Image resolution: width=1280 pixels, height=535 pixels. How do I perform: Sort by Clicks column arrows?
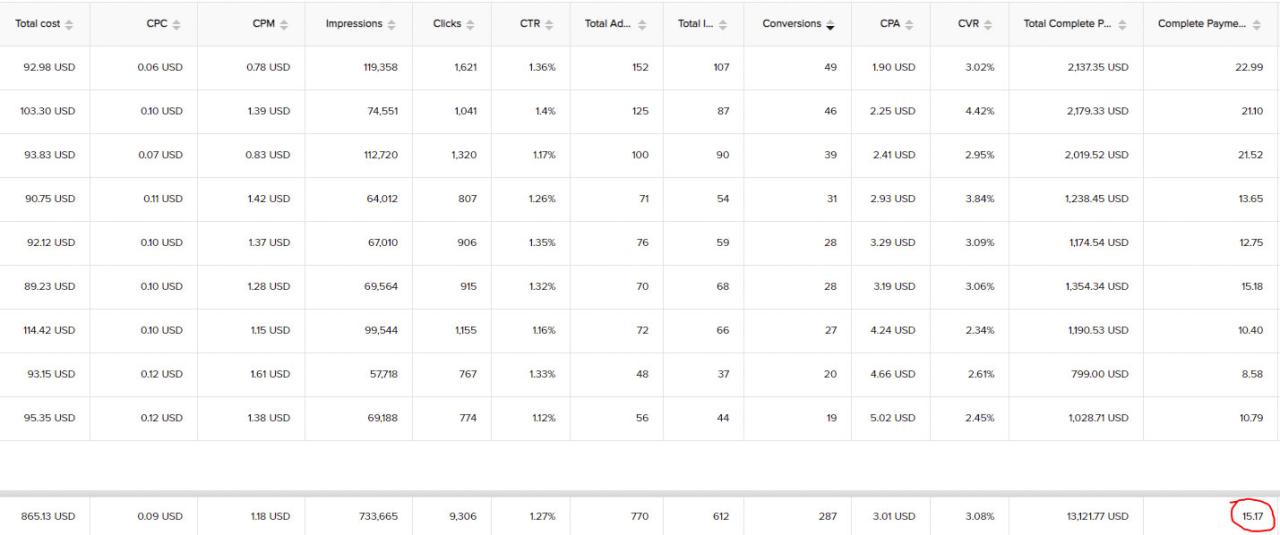coord(470,23)
